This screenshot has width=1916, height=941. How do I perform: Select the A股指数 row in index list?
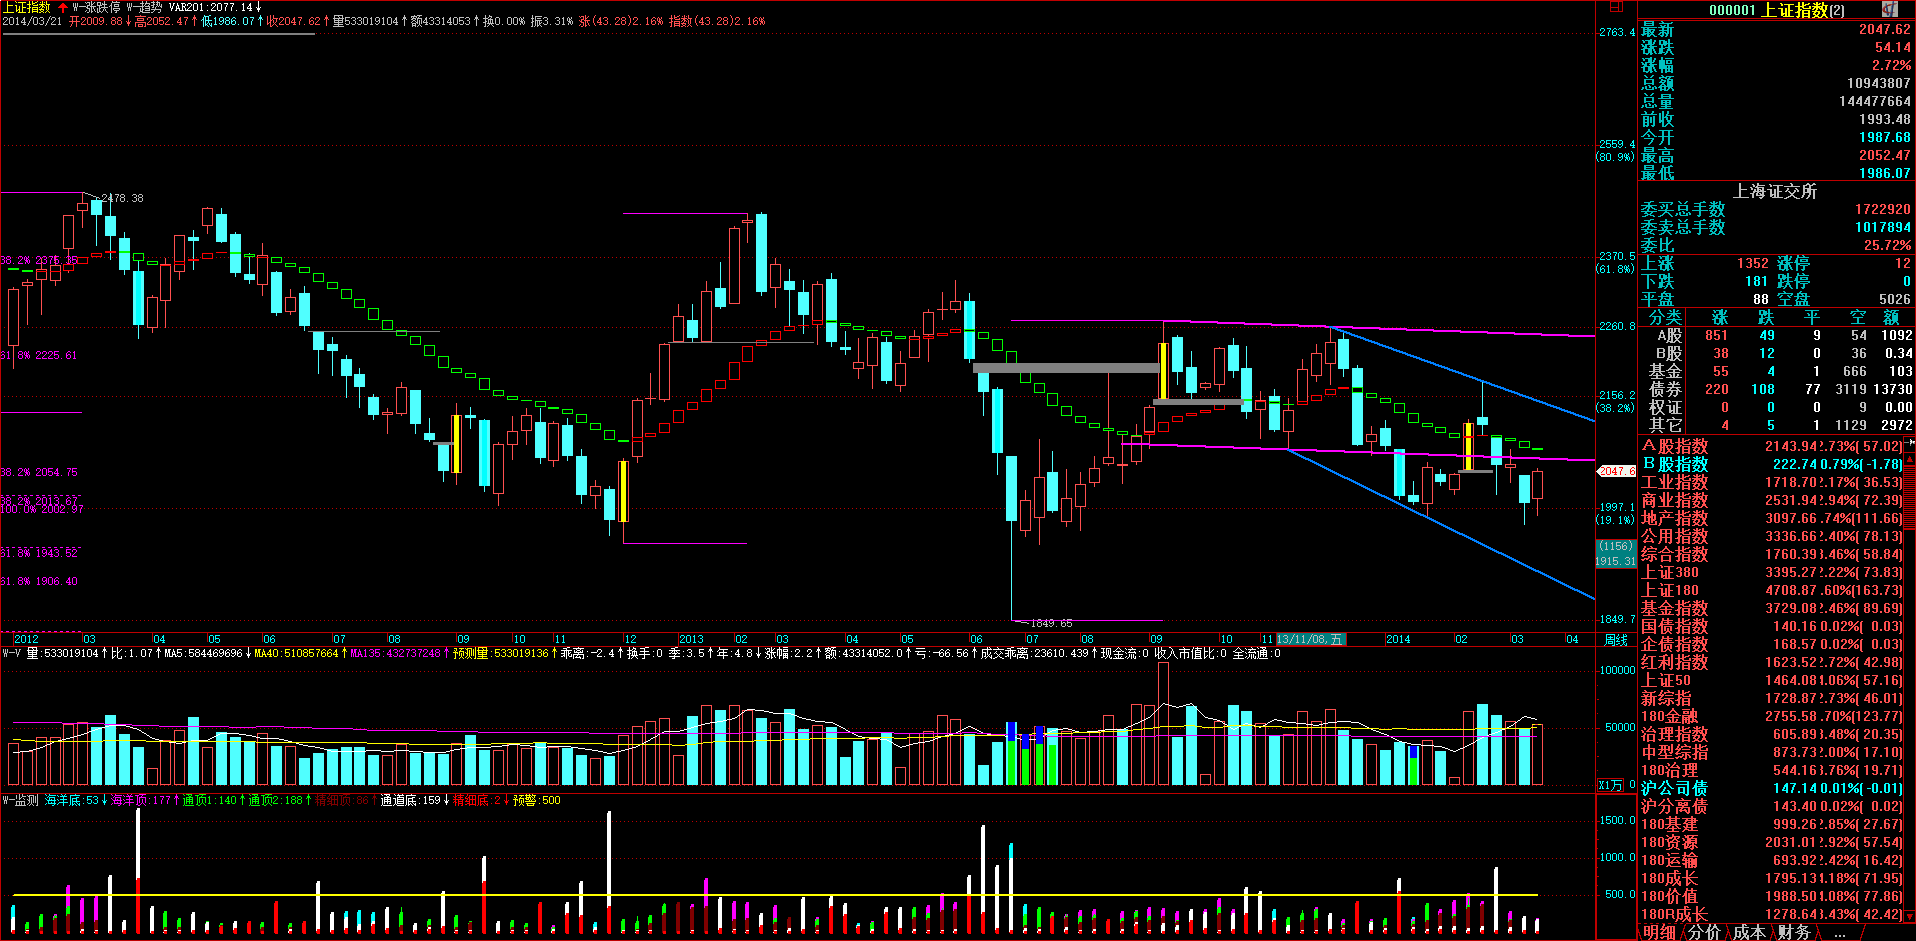click(1674, 446)
